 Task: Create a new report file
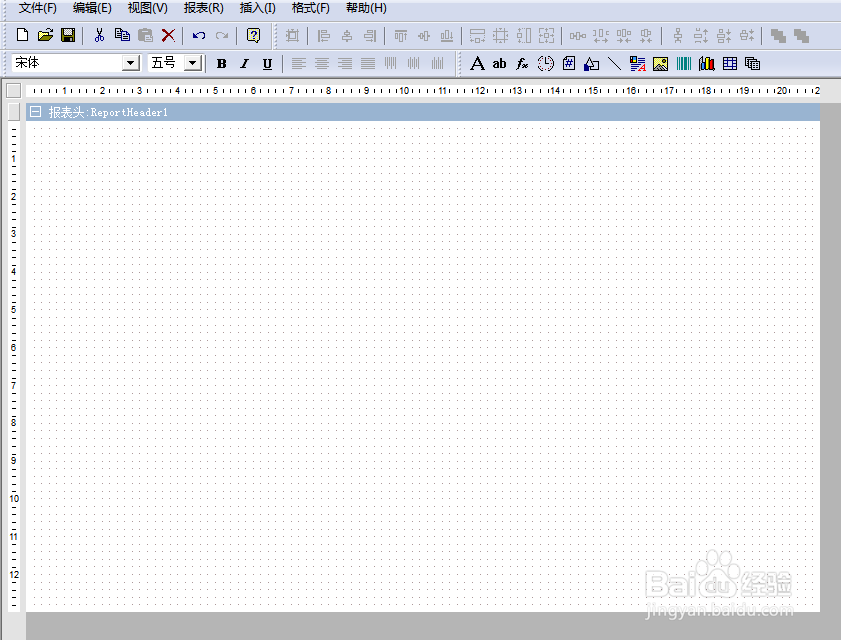[23, 35]
